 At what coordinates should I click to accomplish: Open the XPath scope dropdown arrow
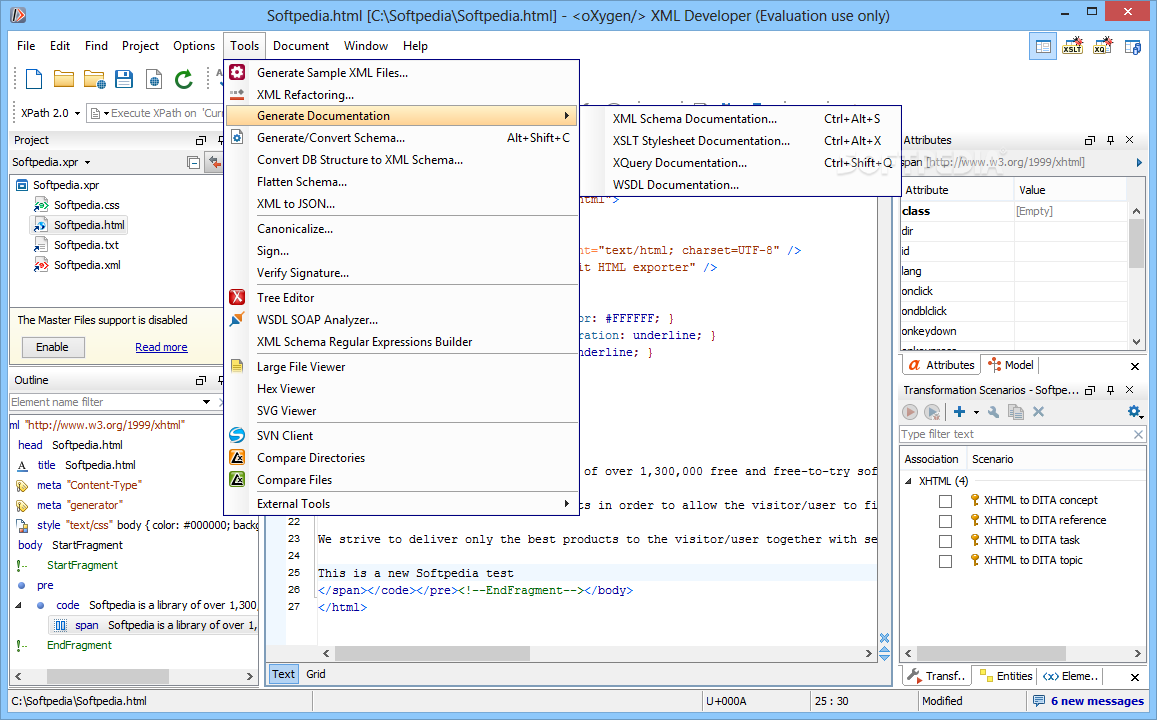[106, 114]
